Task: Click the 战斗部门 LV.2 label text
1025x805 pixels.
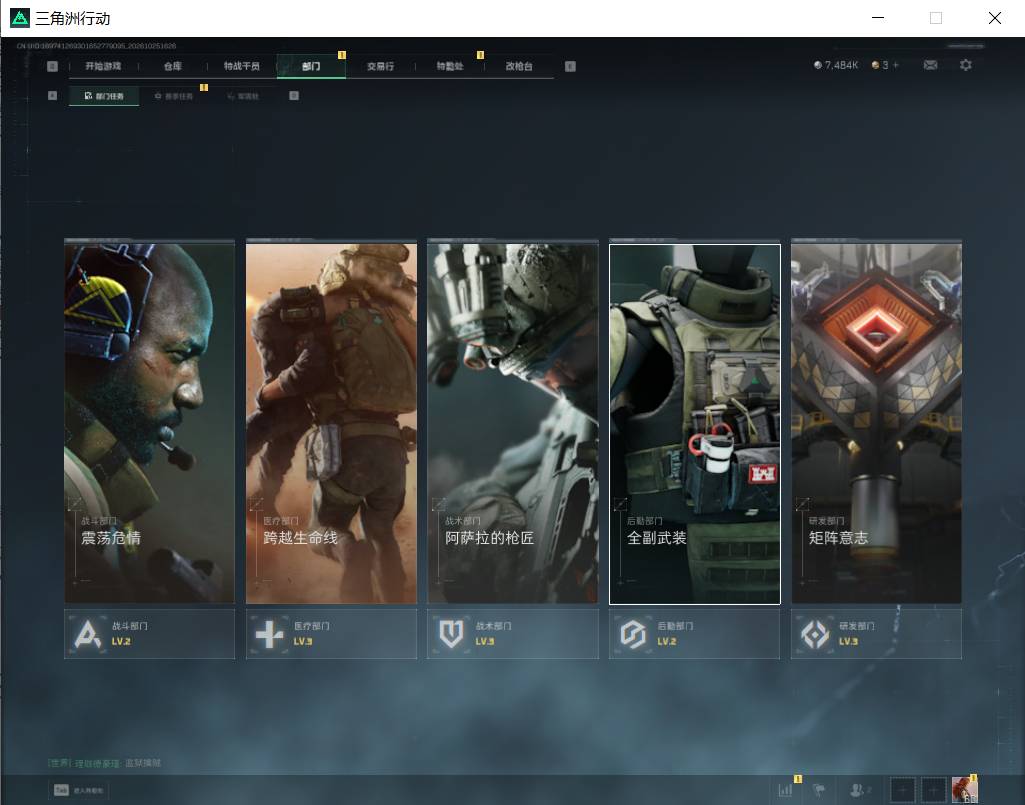Action: pyautogui.click(x=129, y=634)
